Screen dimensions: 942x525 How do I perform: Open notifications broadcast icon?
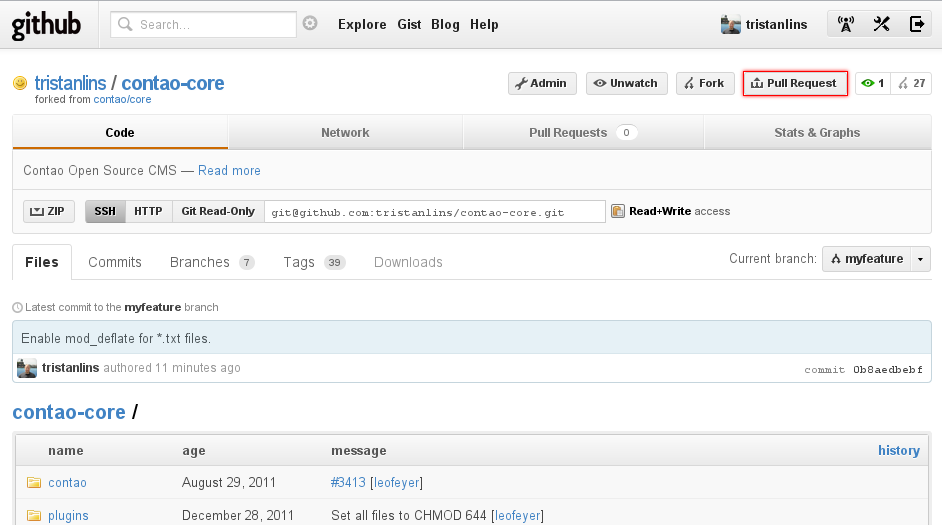pos(846,25)
